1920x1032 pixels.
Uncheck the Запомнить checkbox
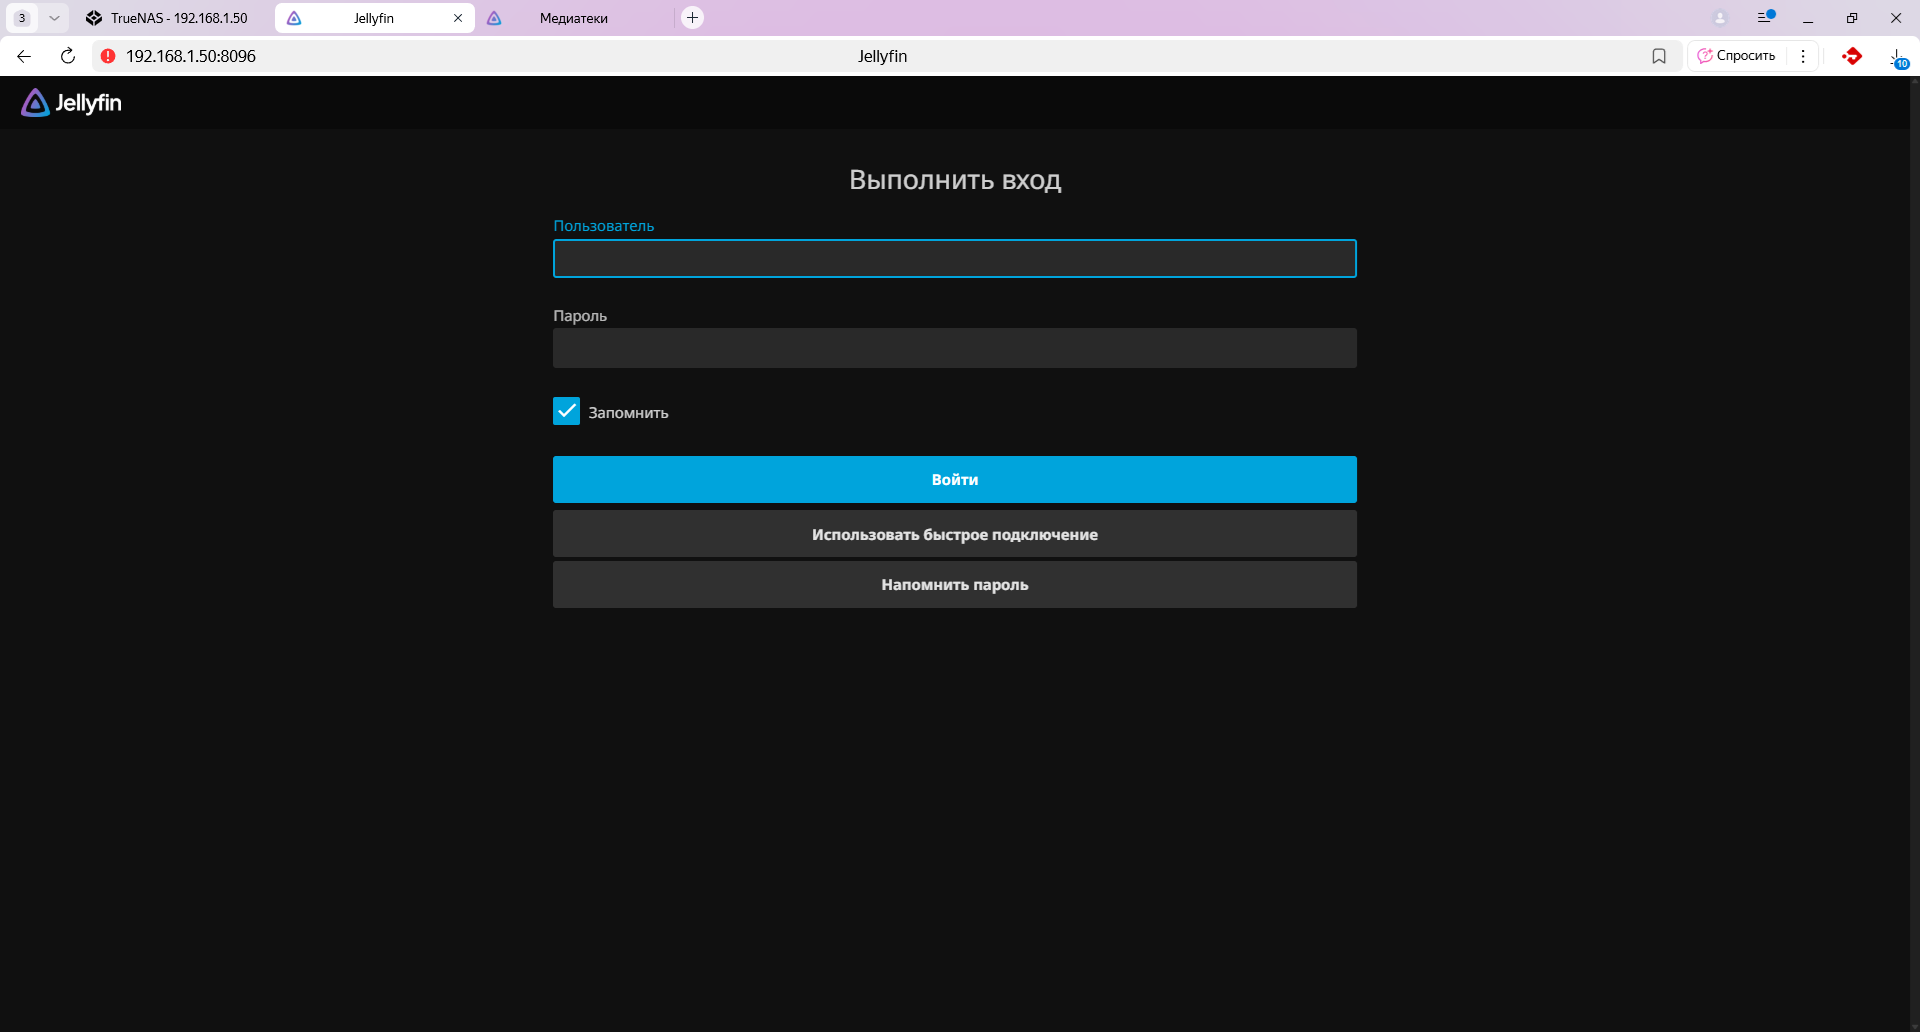click(x=566, y=411)
